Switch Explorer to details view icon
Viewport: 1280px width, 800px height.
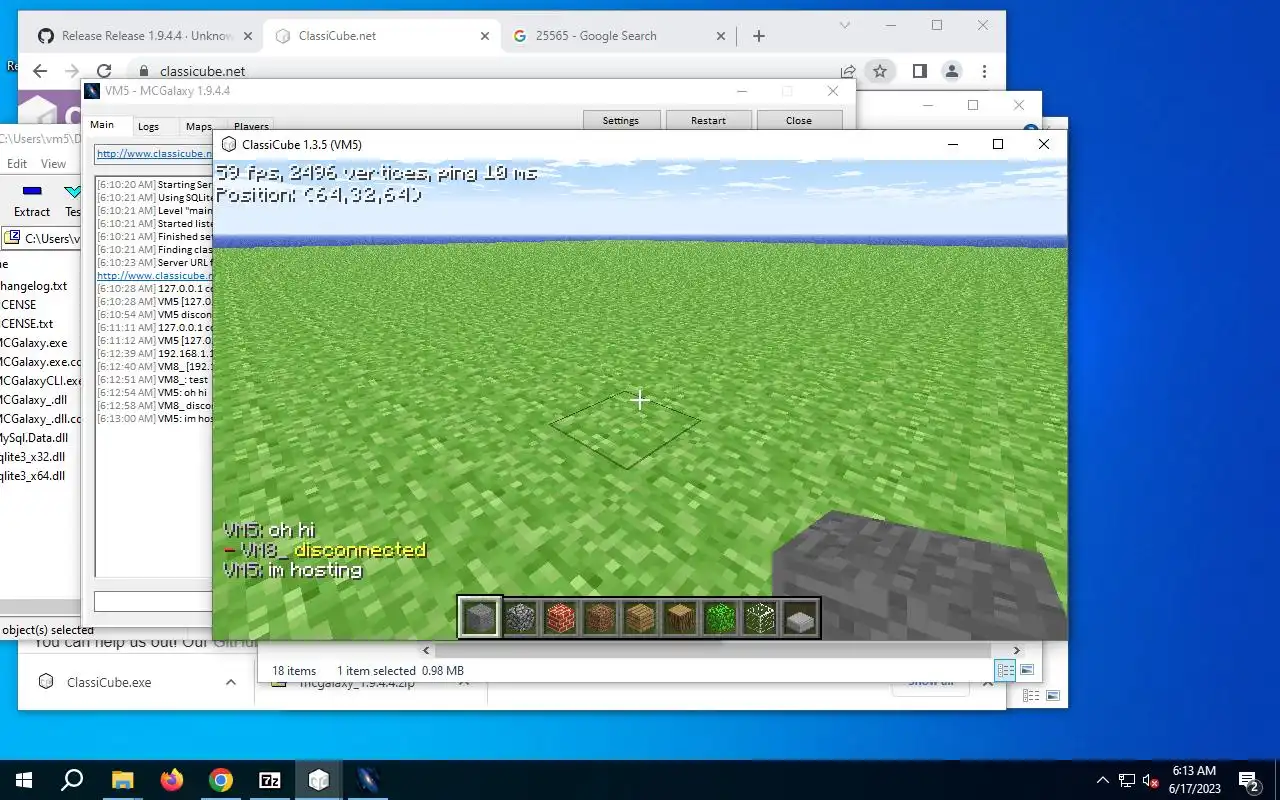[1006, 670]
